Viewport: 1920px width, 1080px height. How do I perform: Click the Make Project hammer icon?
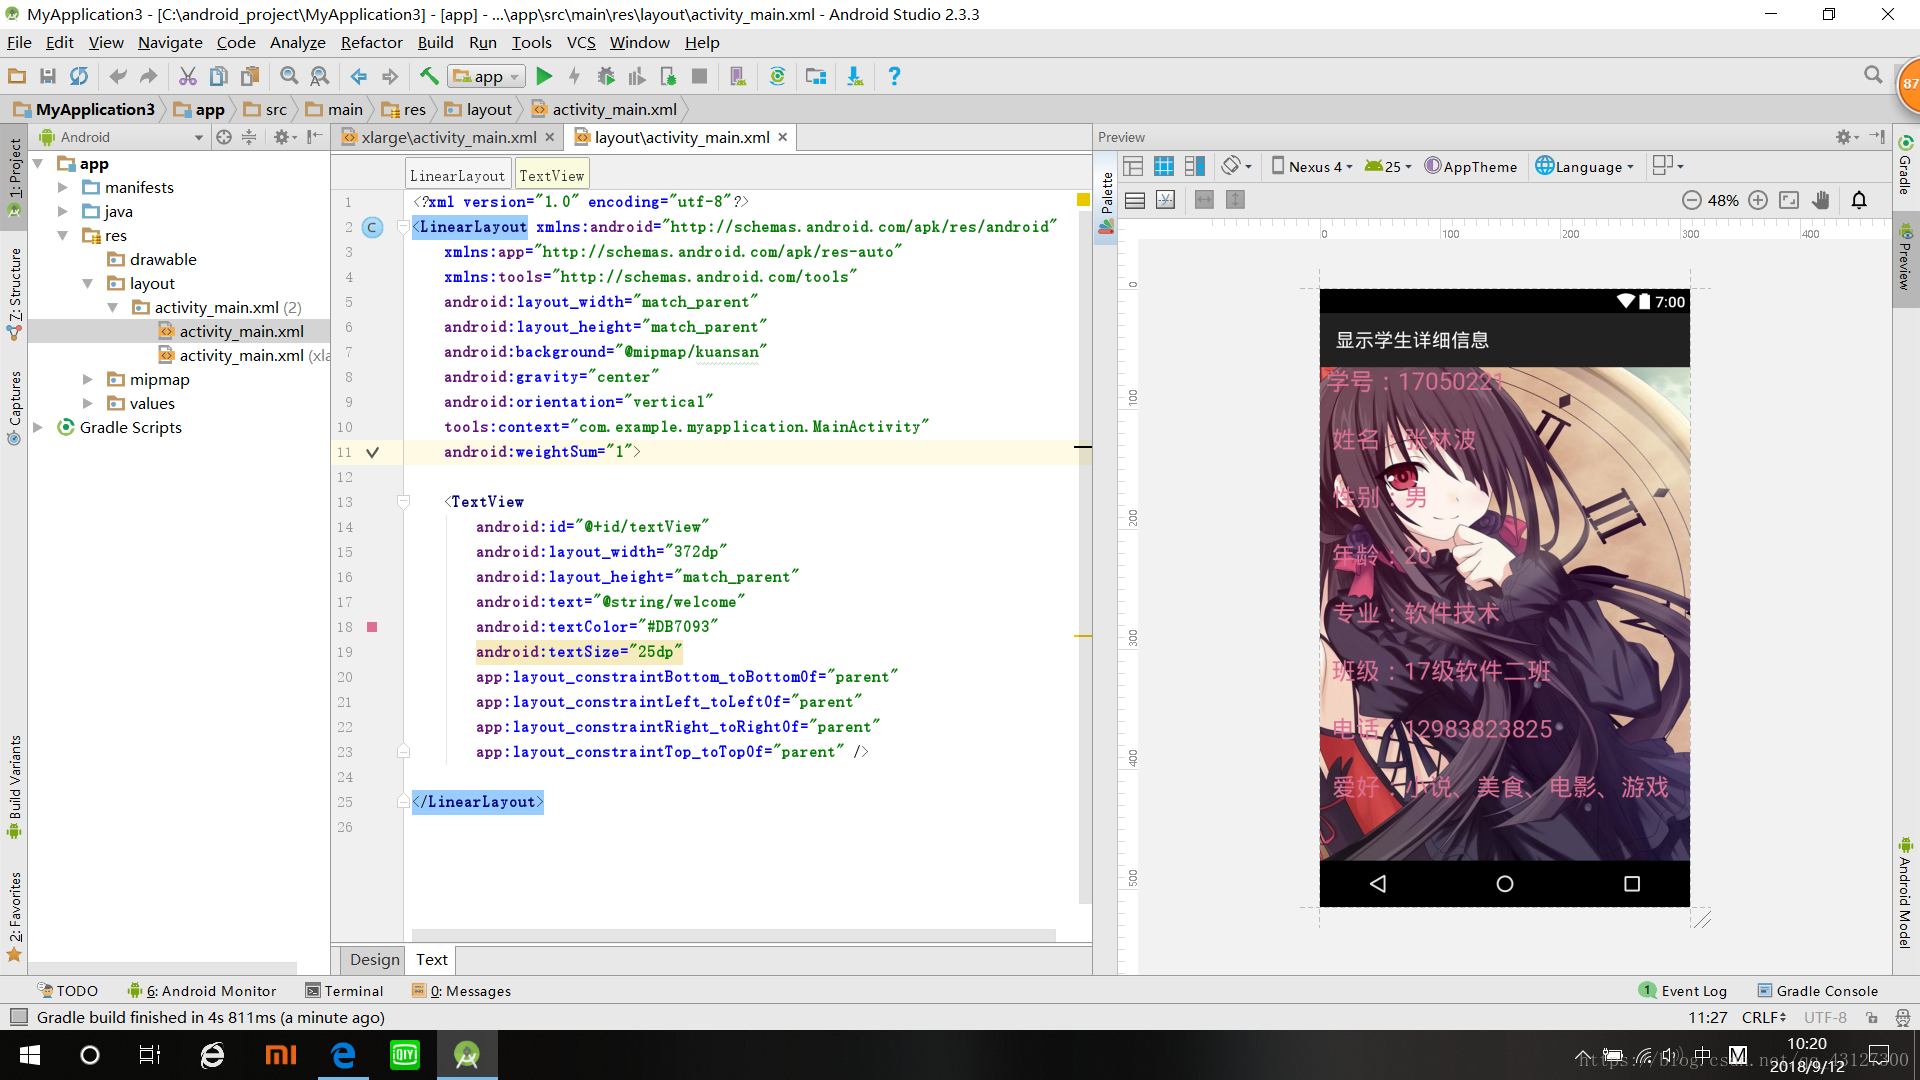[x=429, y=76]
